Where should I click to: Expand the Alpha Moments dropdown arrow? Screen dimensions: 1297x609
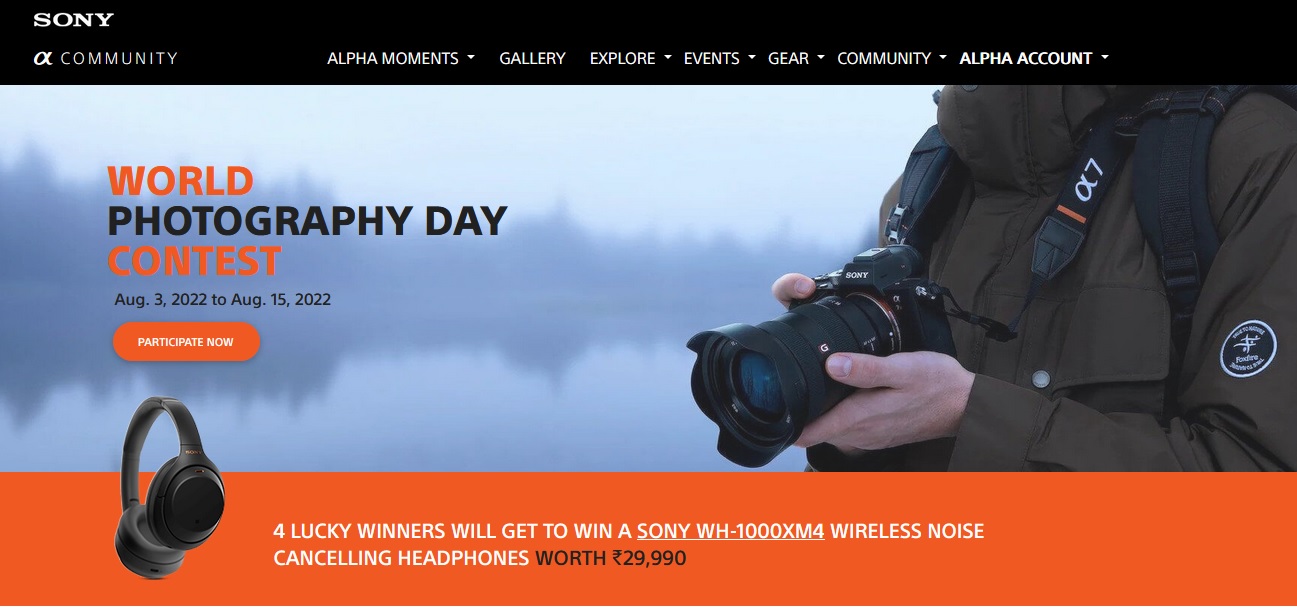point(471,58)
